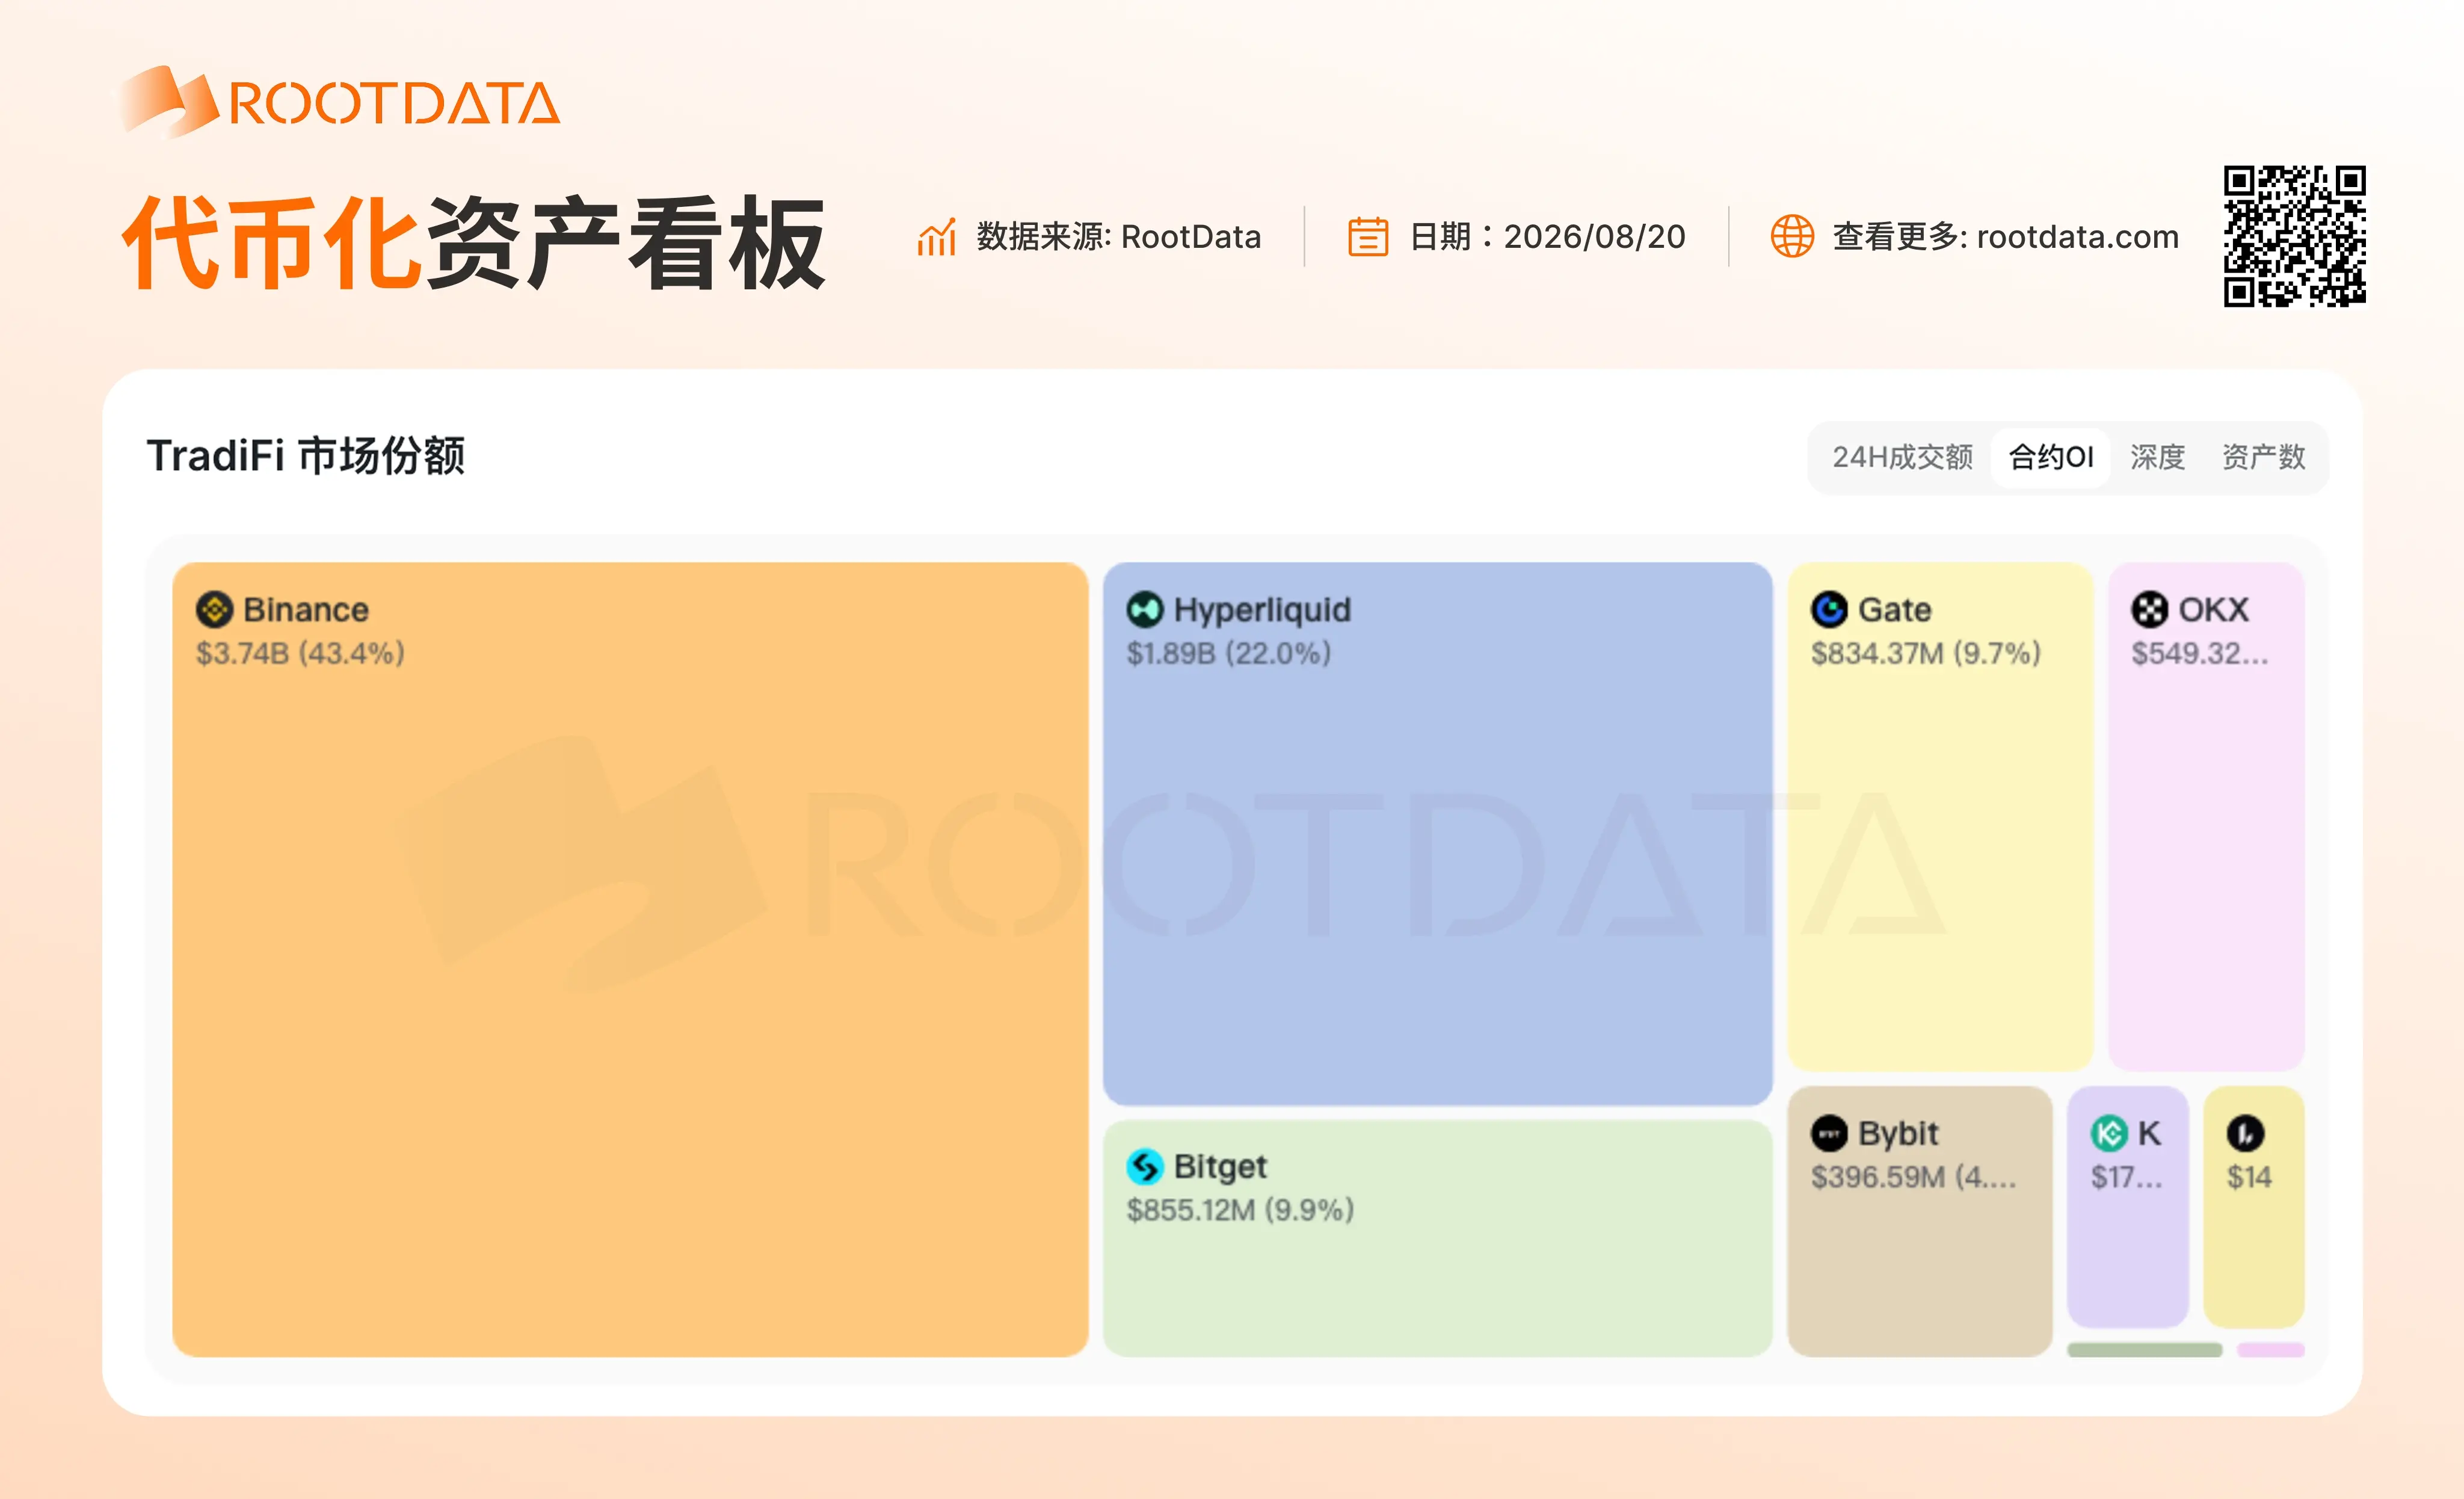Click the Bitget logo icon
The image size is (2464, 1499).
pos(1145,1166)
